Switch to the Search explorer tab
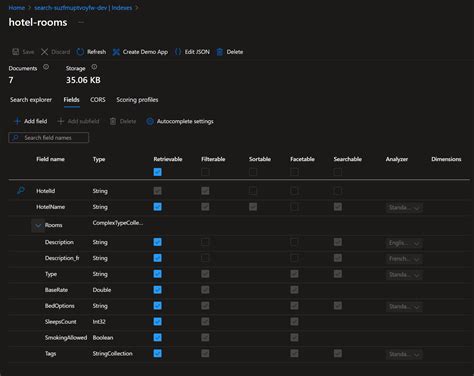This screenshot has height=376, width=474. pyautogui.click(x=31, y=100)
